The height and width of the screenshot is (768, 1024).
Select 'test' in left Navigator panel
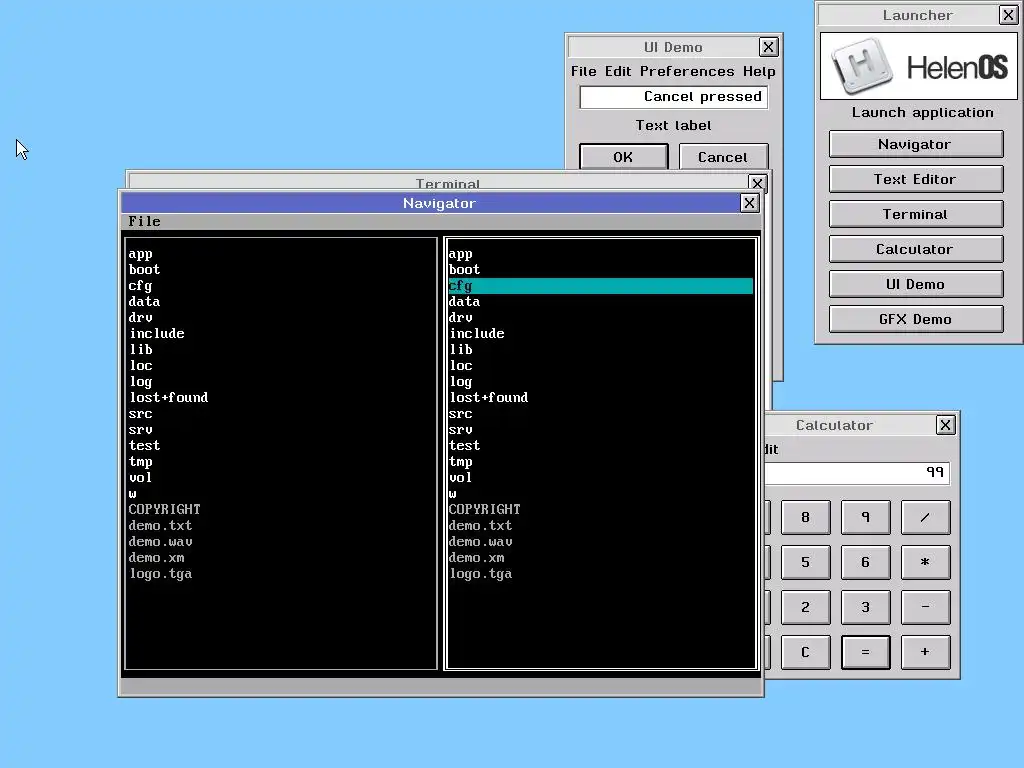click(x=281, y=446)
